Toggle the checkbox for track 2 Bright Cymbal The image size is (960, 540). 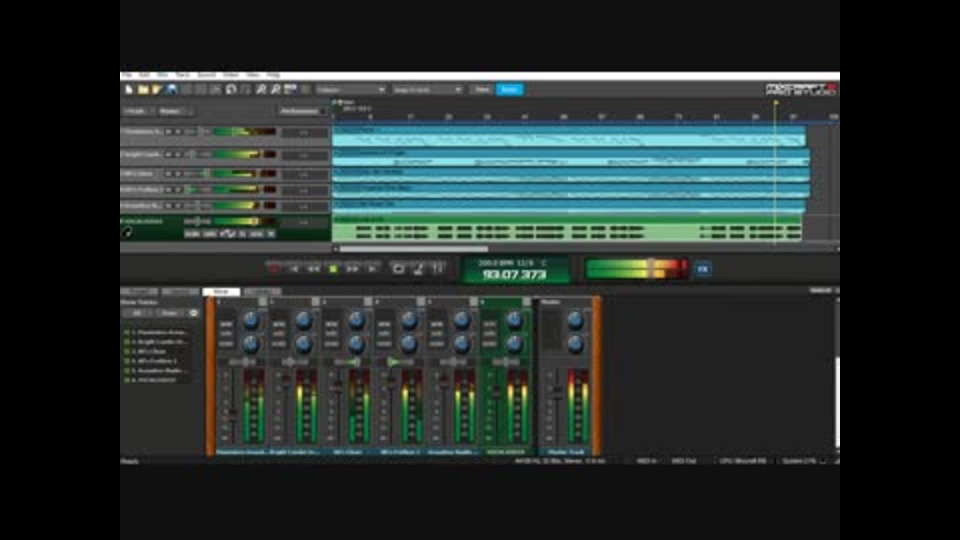click(127, 342)
